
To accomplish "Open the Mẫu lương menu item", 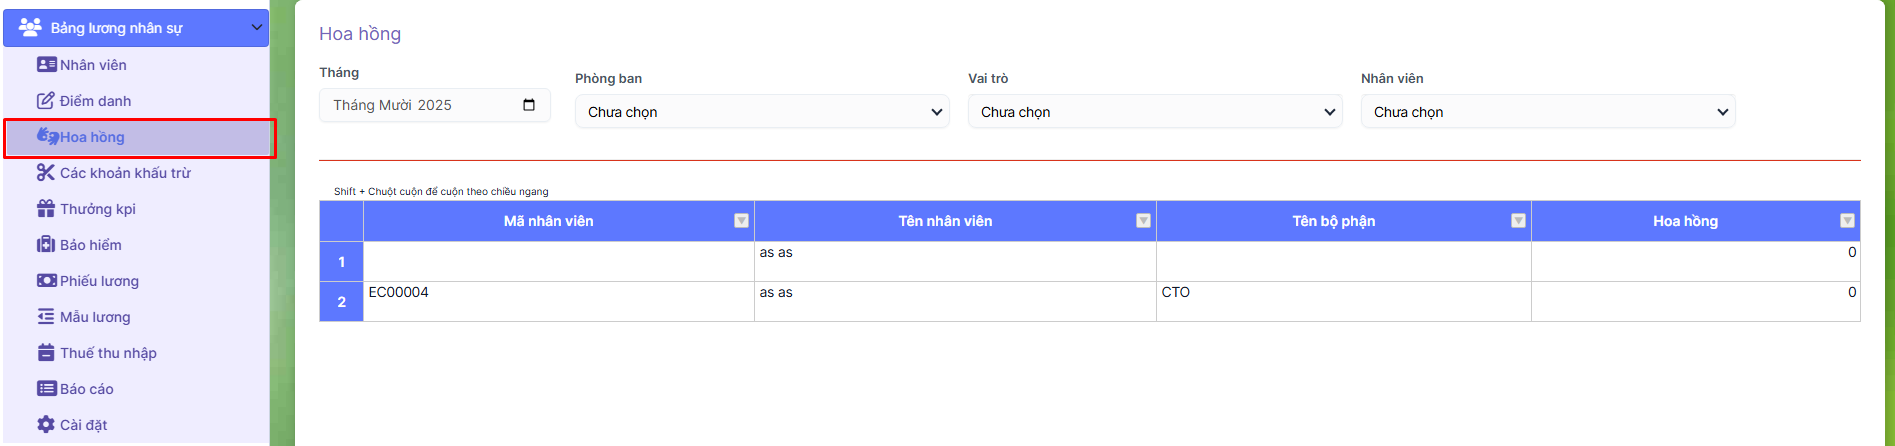I will click(94, 317).
